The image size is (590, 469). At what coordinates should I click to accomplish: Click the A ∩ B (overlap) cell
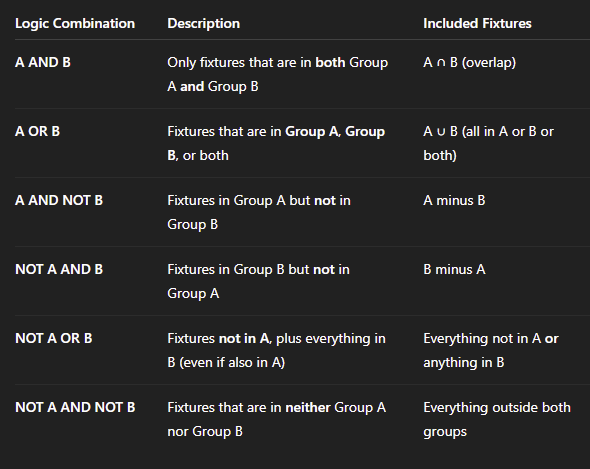[470, 62]
